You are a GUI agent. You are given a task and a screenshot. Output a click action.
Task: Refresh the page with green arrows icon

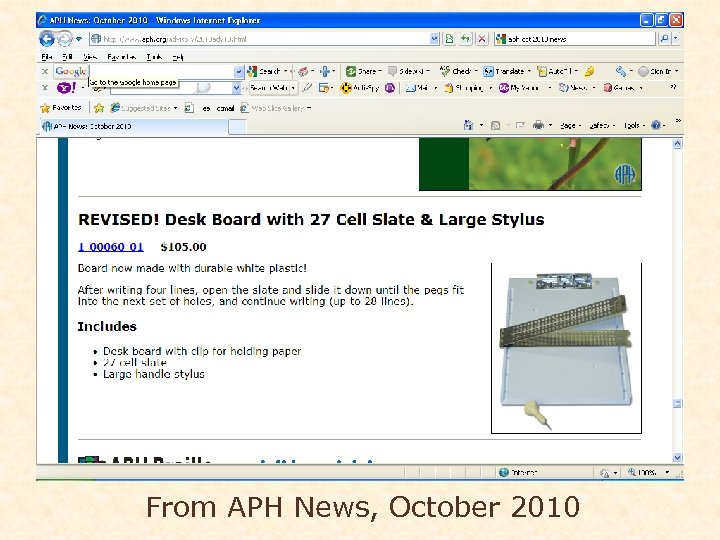click(466, 39)
